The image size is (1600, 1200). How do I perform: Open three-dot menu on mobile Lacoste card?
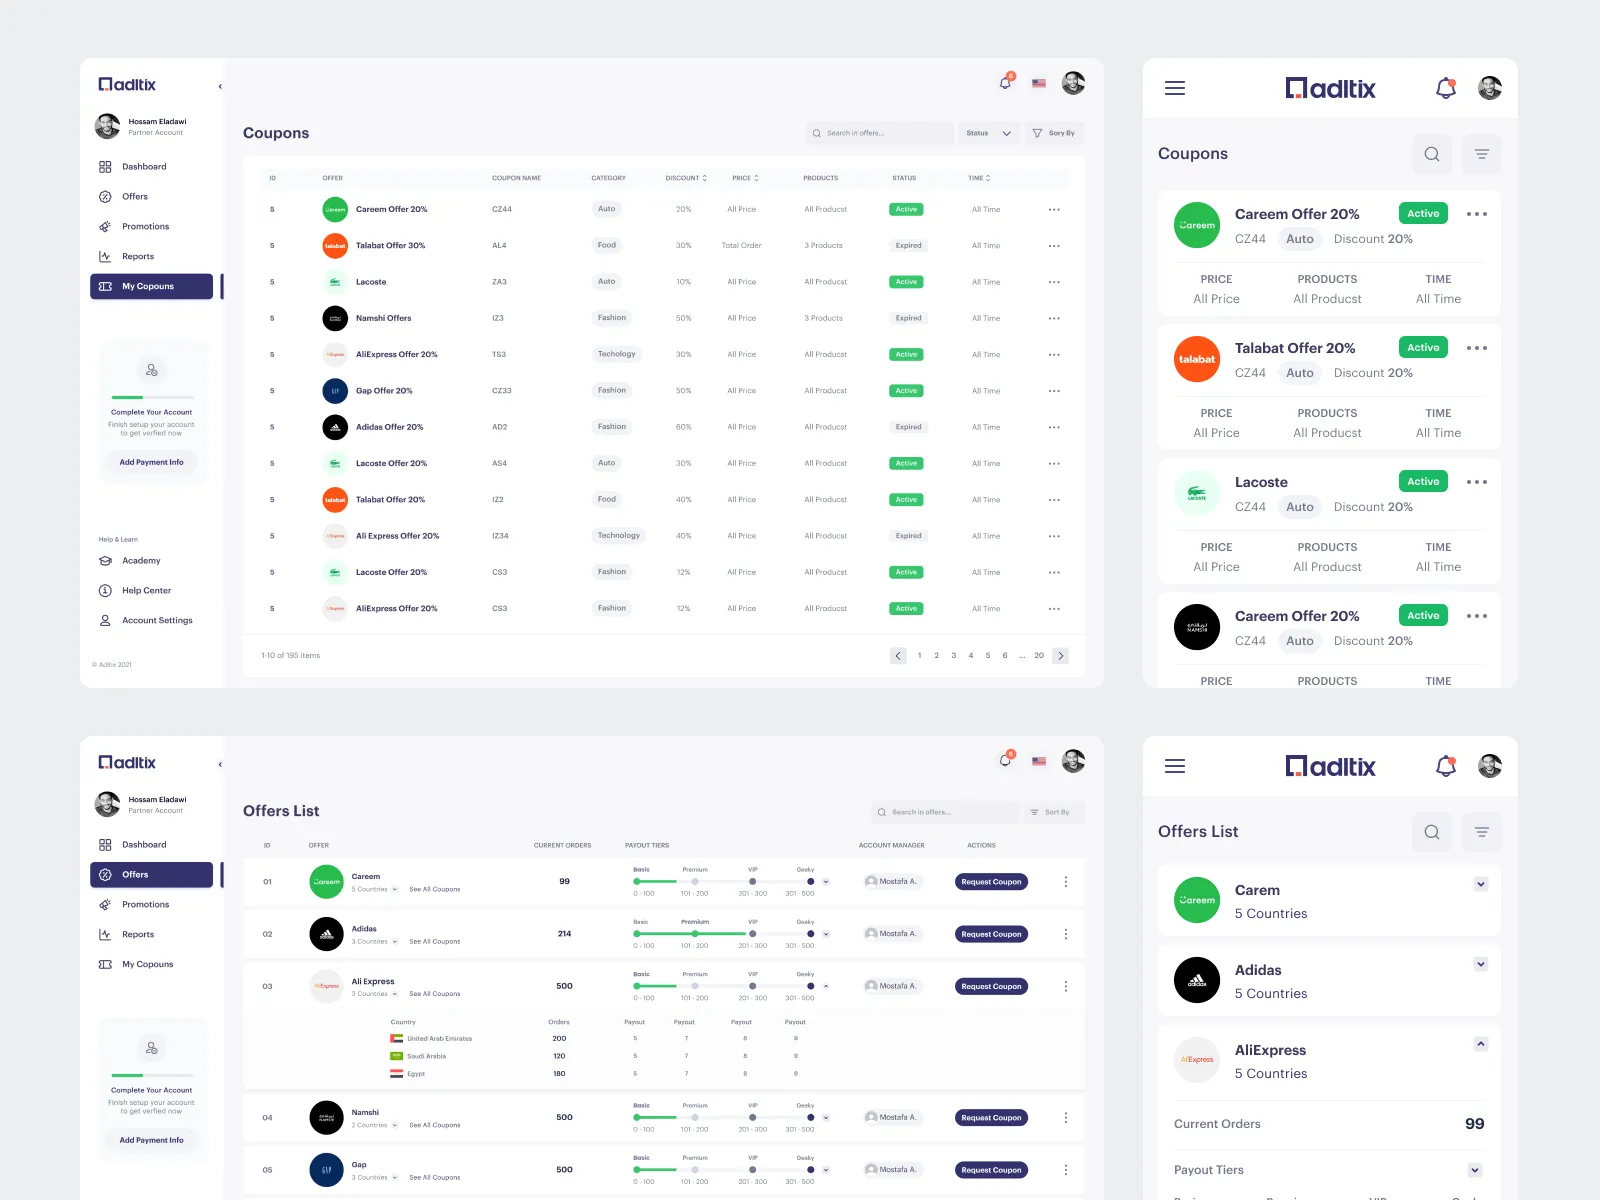1477,482
